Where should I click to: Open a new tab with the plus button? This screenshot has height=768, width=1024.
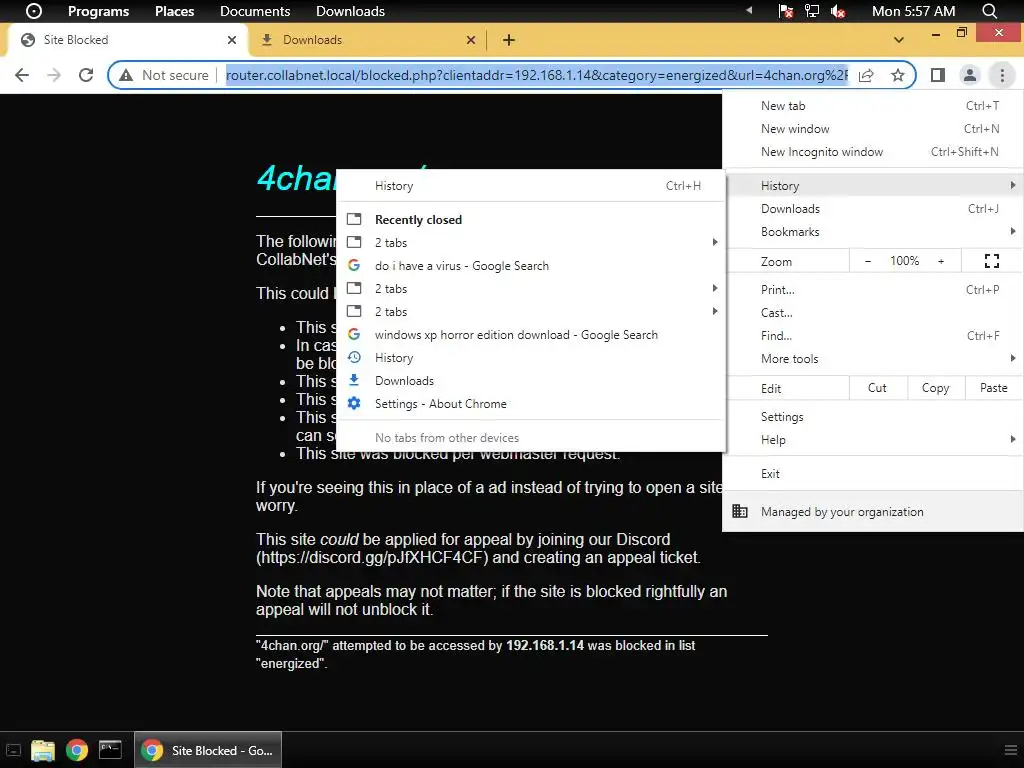click(509, 40)
